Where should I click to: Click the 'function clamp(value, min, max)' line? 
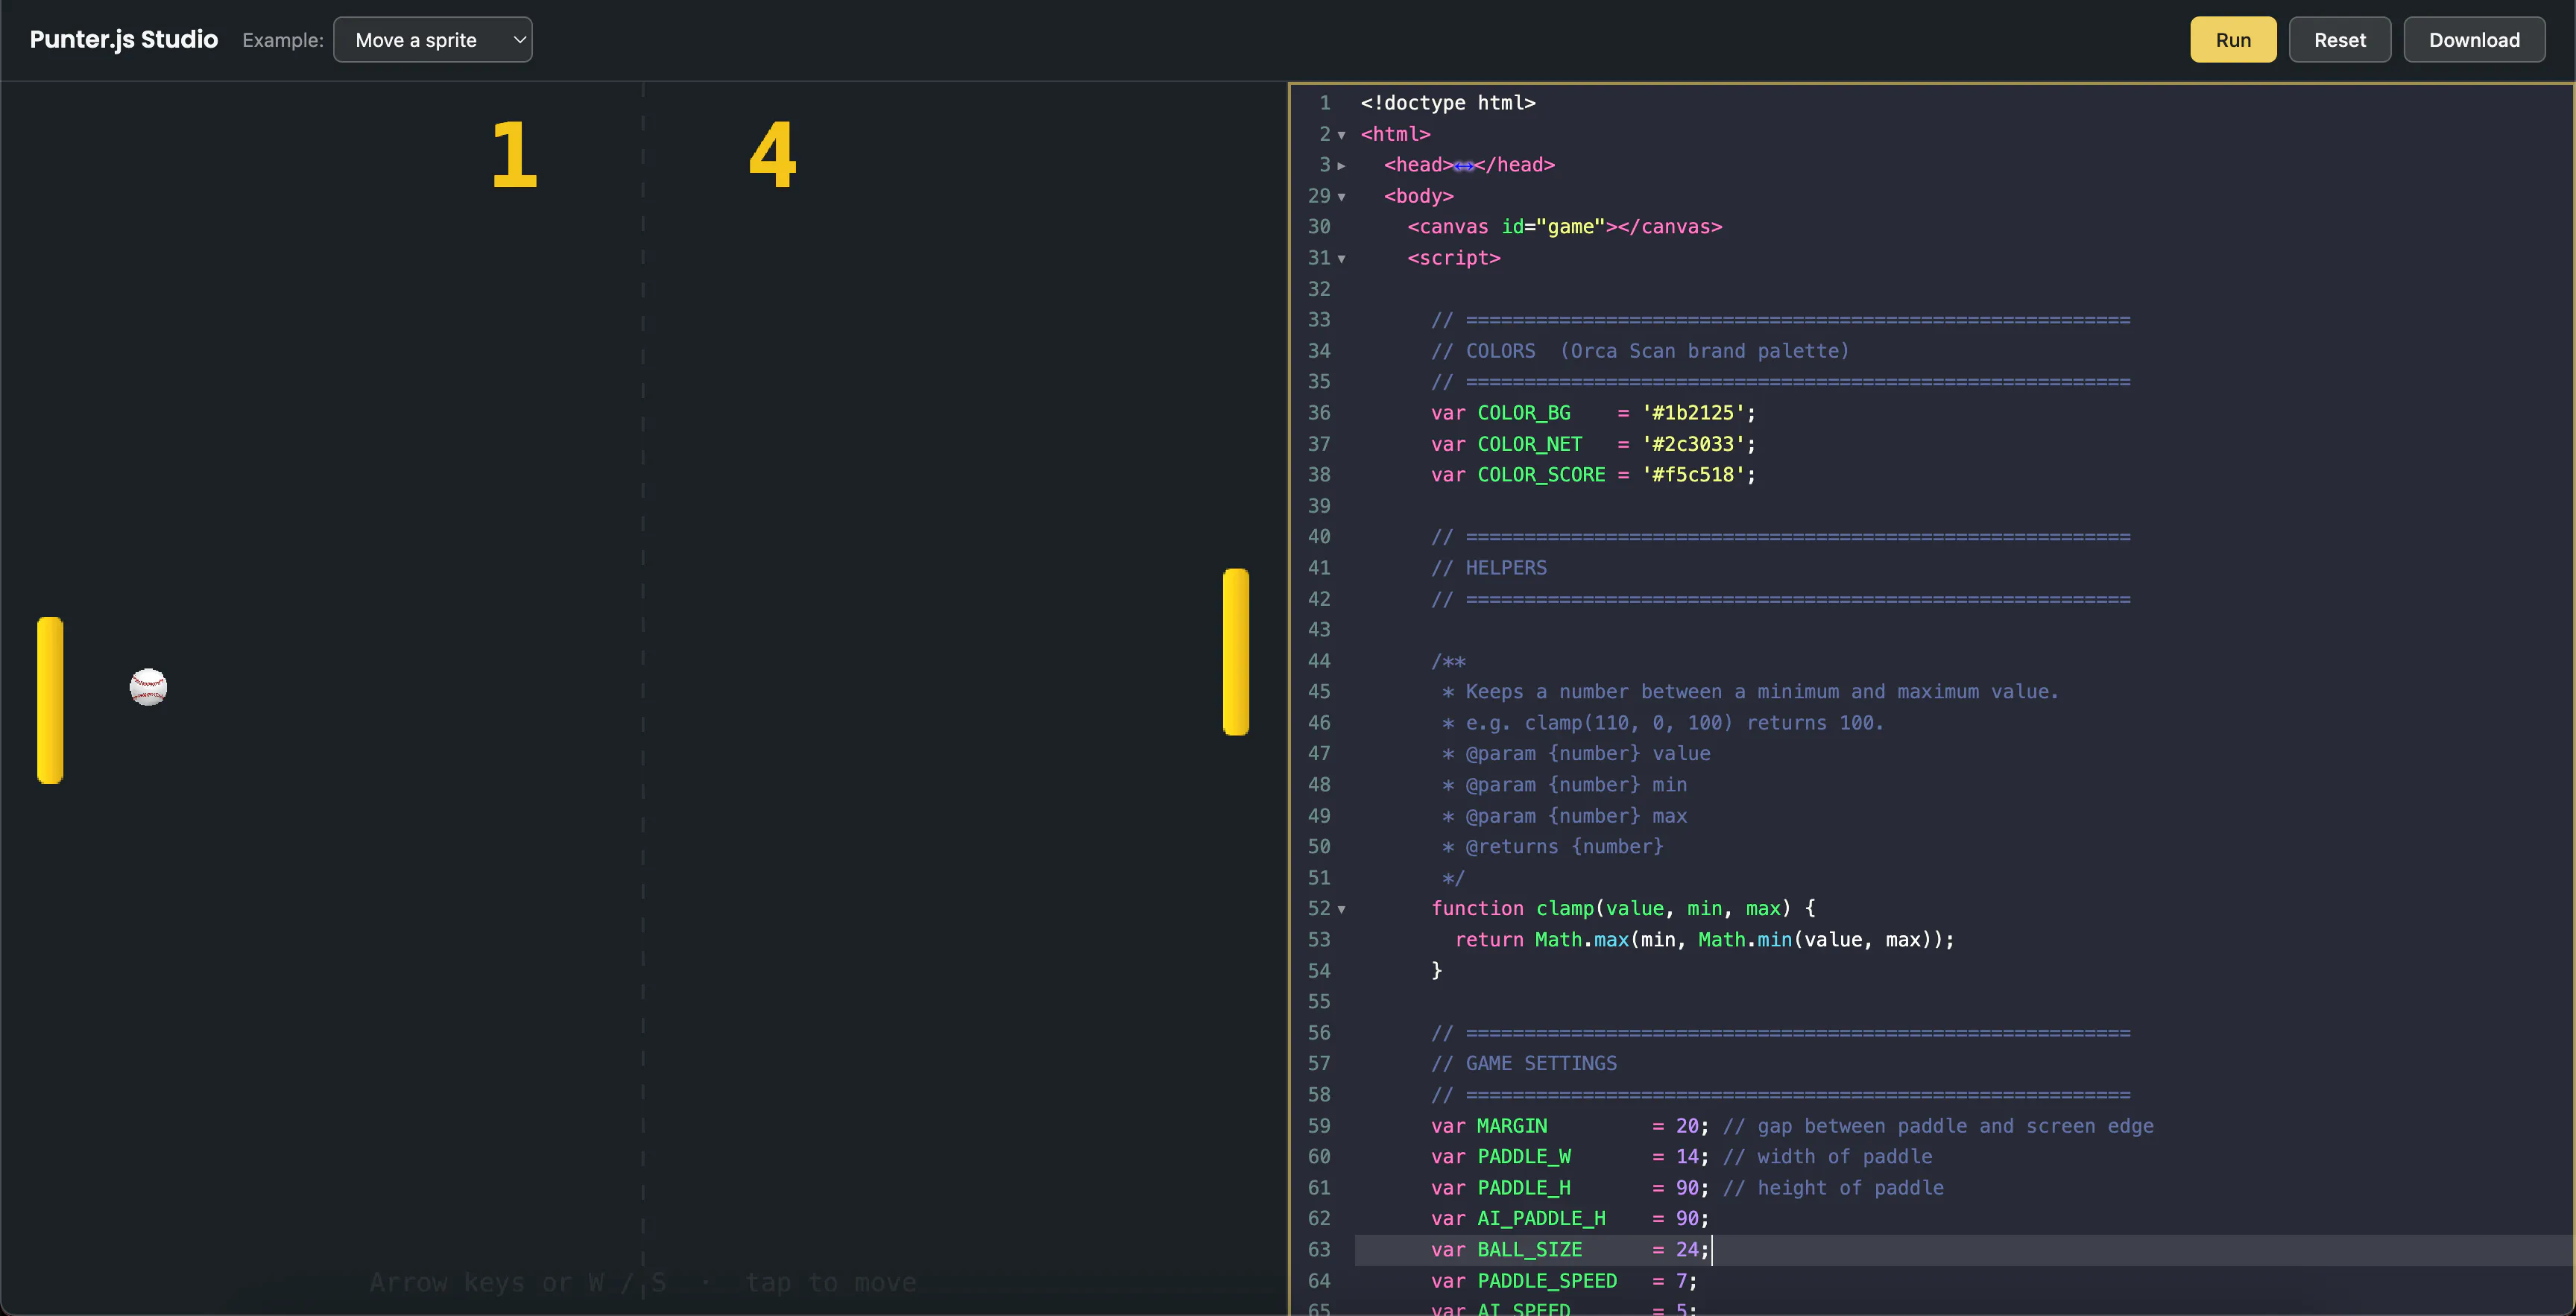[x=1622, y=909]
